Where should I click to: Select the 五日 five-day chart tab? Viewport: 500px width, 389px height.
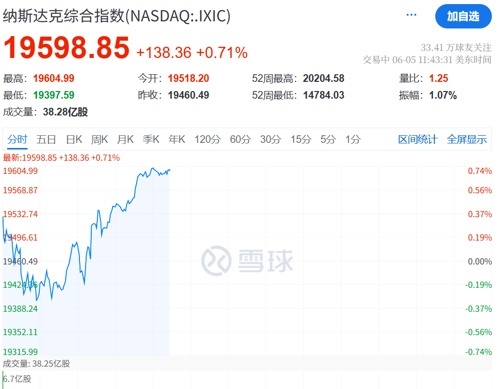click(x=46, y=139)
